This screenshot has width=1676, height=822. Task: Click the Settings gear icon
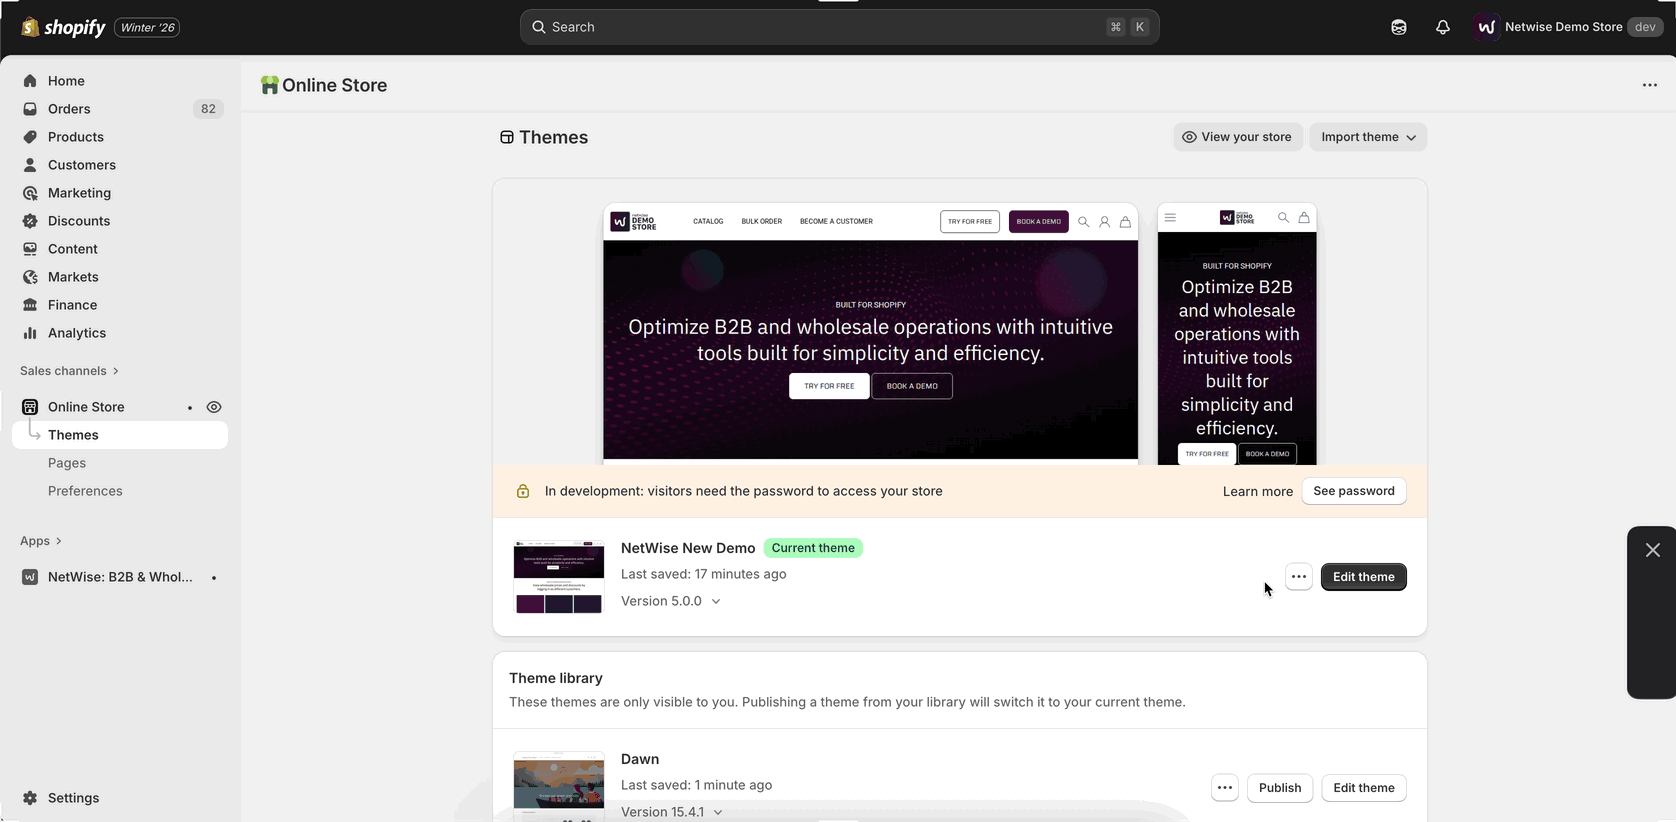tap(30, 798)
